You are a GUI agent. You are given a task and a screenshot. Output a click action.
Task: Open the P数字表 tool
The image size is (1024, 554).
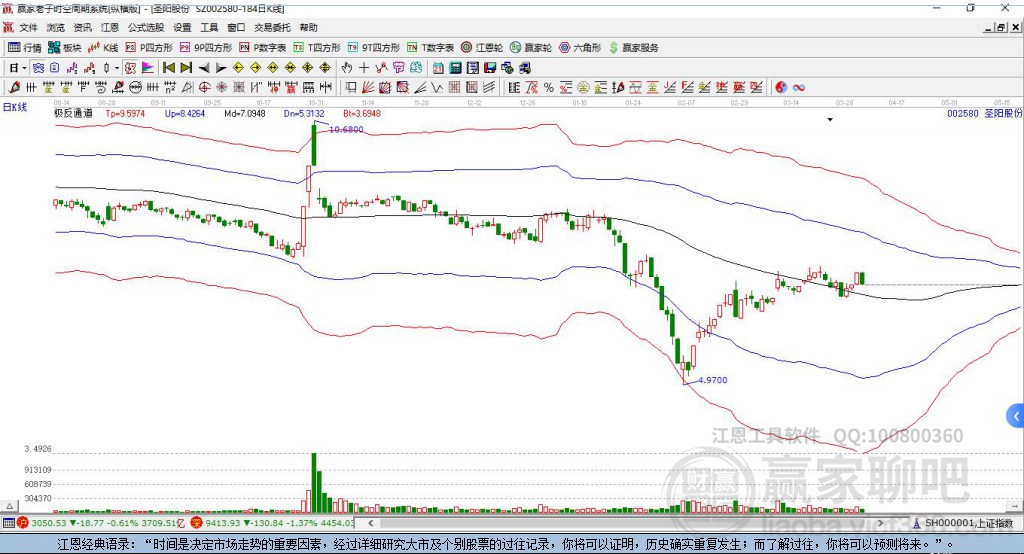click(x=263, y=48)
